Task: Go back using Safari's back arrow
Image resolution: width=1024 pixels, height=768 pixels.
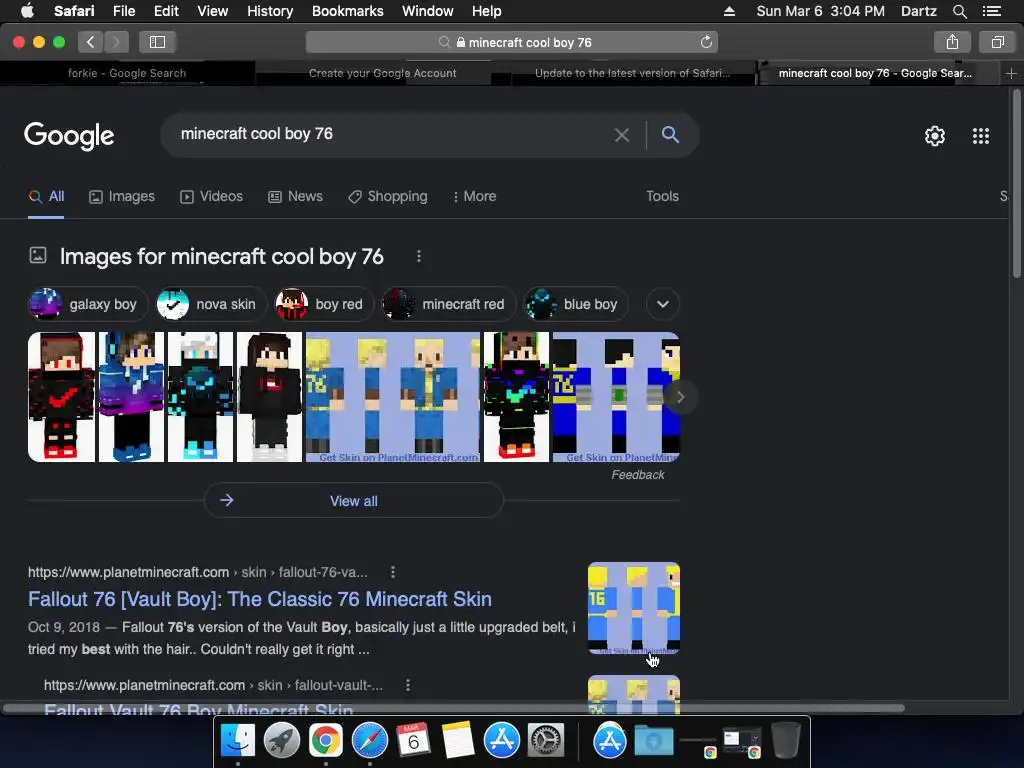Action: point(91,42)
